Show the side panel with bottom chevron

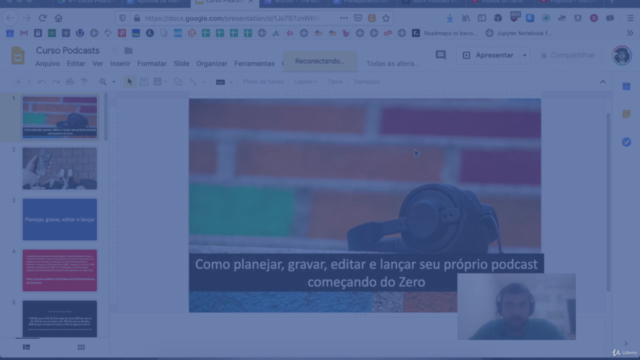pos(626,343)
